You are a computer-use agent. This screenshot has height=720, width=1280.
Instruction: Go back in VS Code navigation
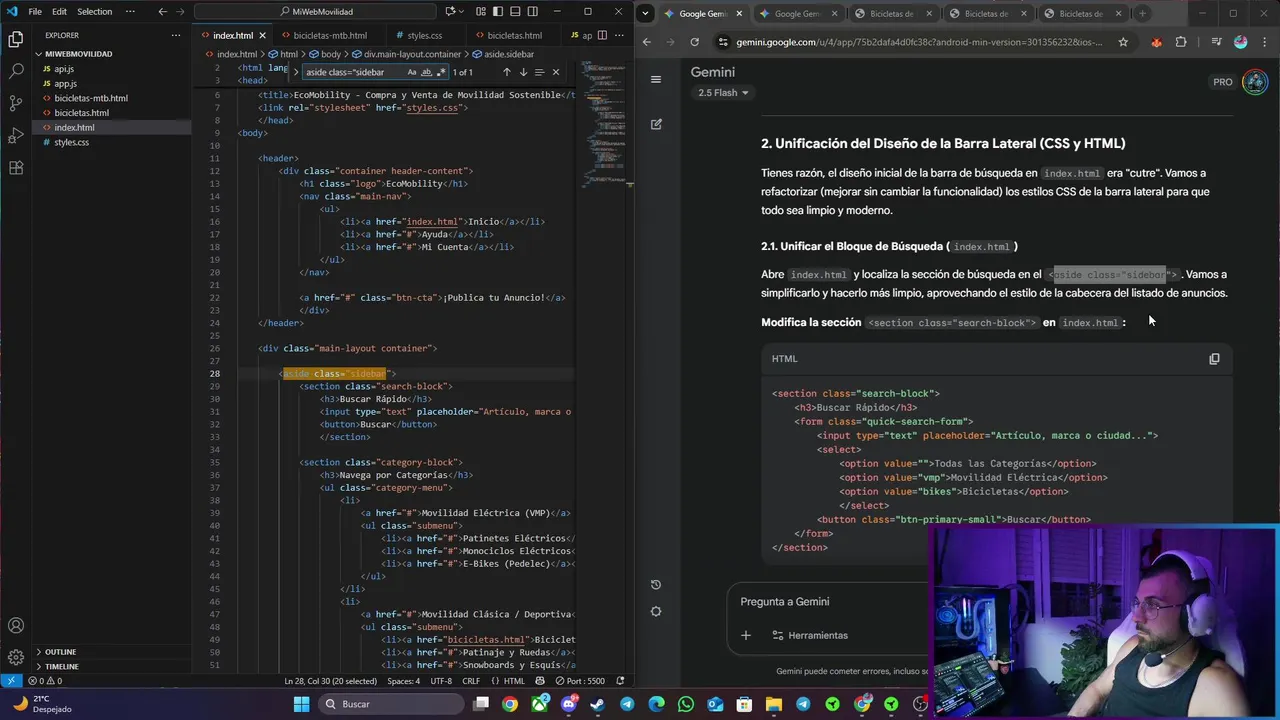pyautogui.click(x=162, y=12)
